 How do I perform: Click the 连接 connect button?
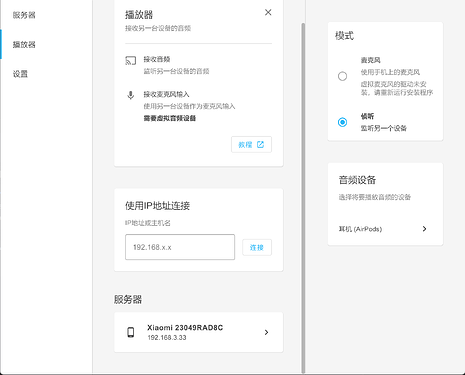click(x=257, y=247)
